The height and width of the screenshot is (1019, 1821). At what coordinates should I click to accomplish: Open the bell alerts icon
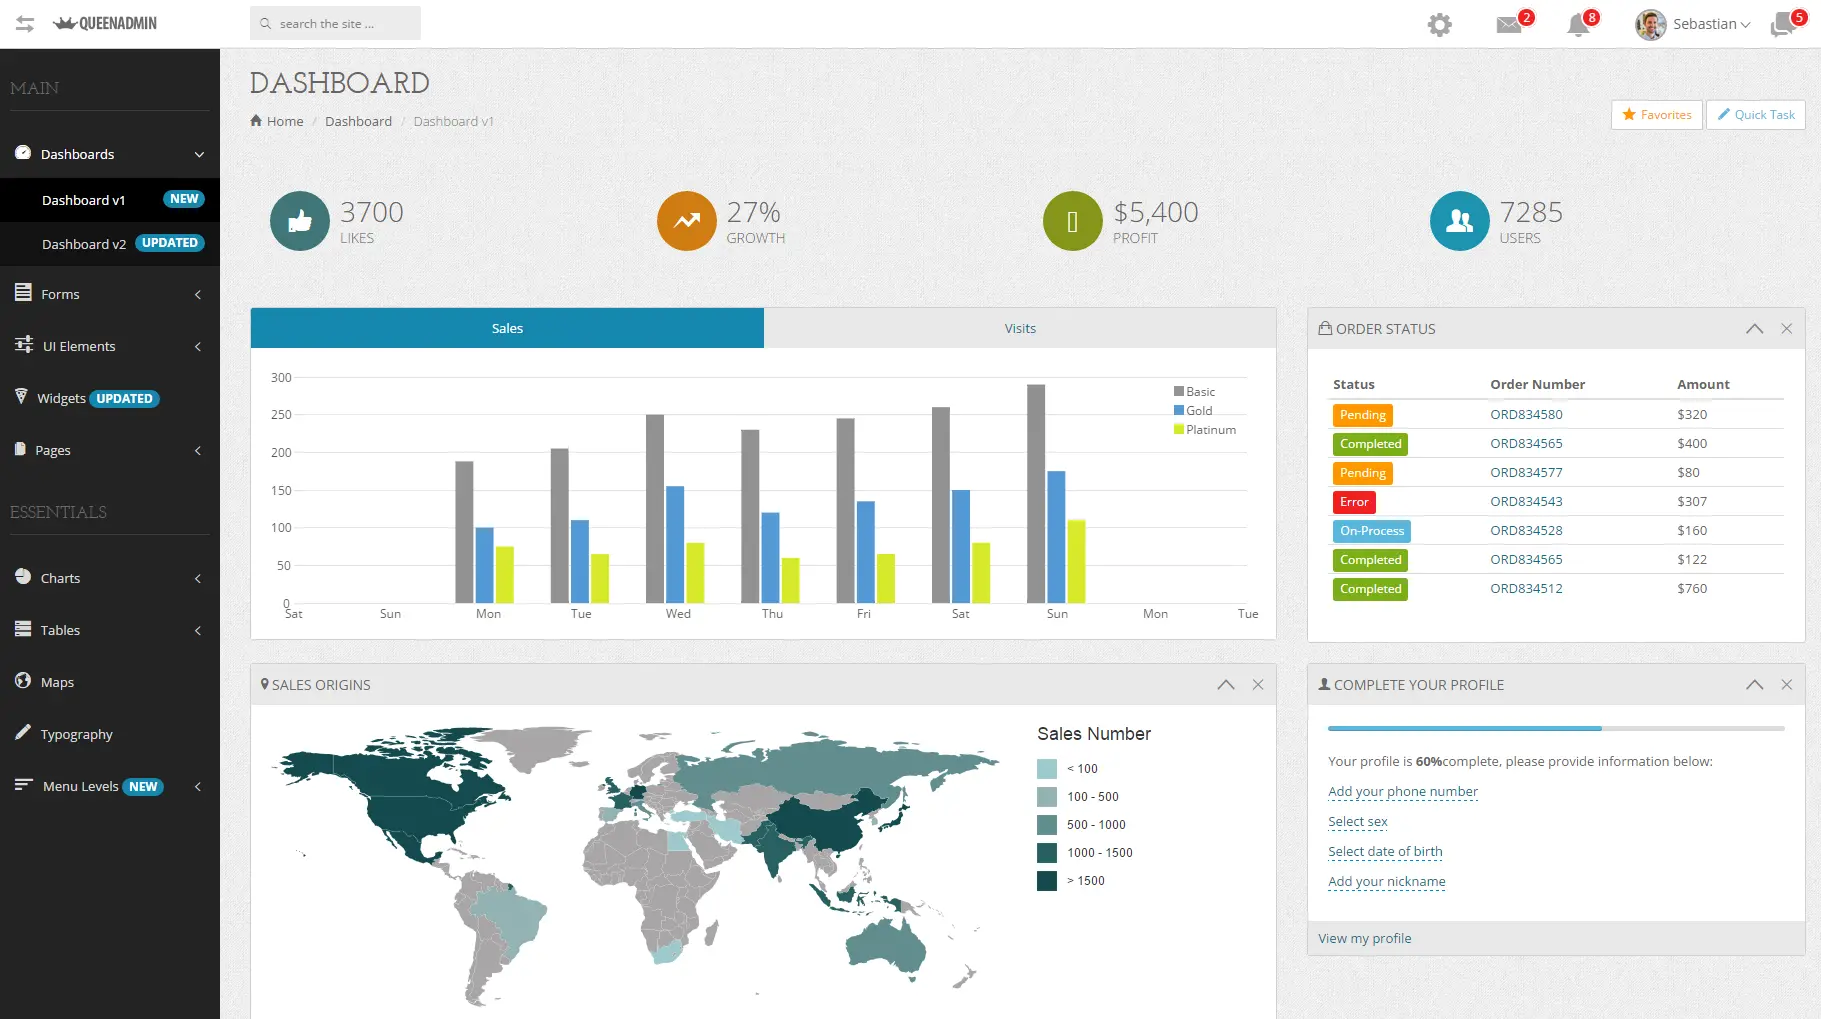[1579, 24]
